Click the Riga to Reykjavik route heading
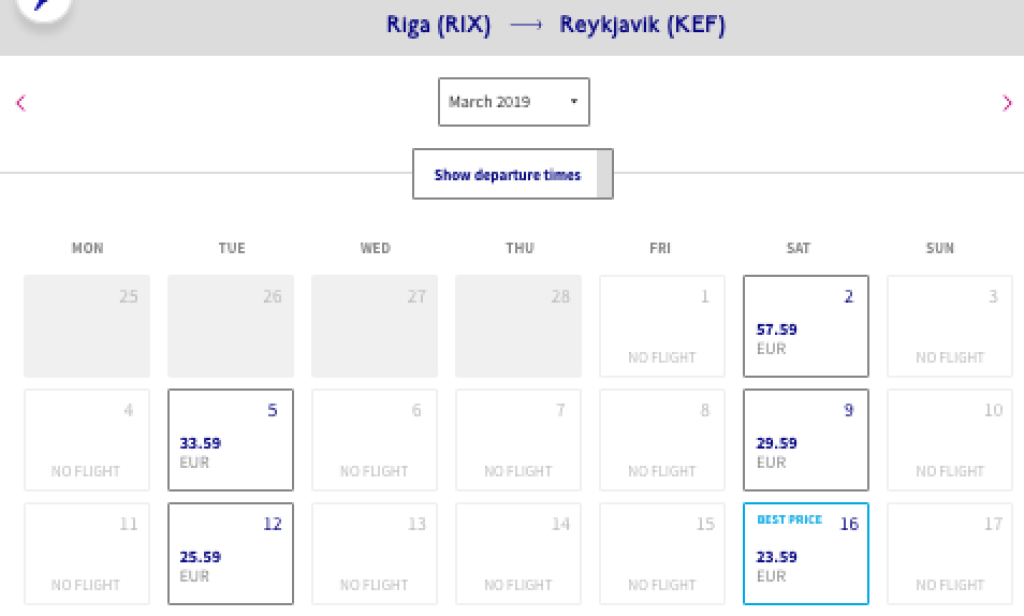 [555, 26]
